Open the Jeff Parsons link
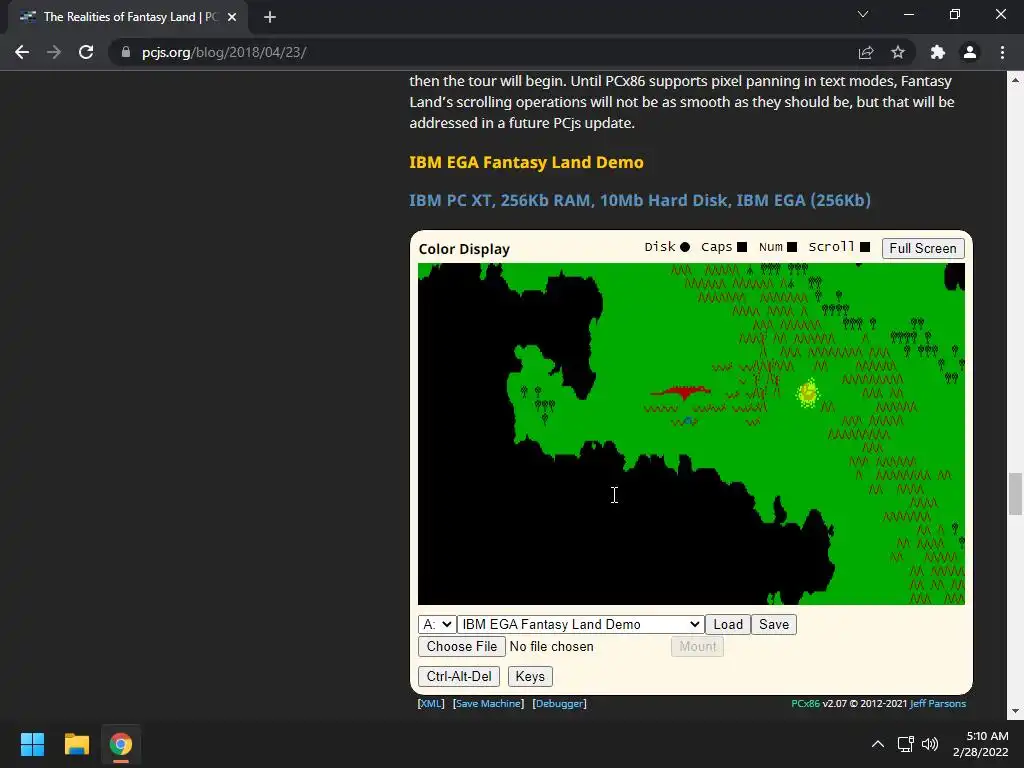The width and height of the screenshot is (1024, 768). coord(938,703)
